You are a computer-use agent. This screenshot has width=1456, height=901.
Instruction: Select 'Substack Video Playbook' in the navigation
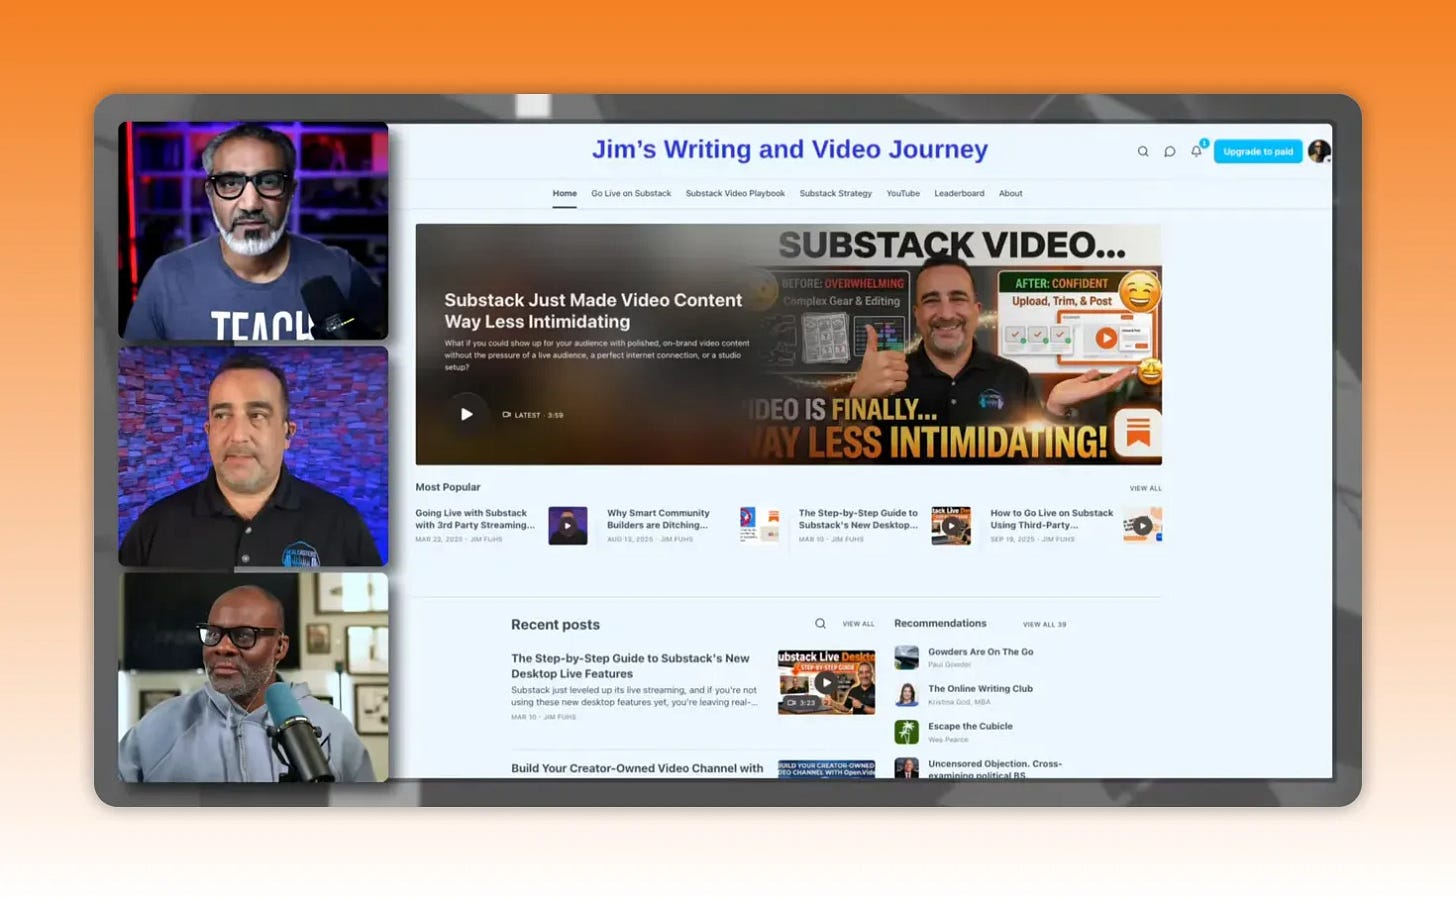[x=735, y=193]
